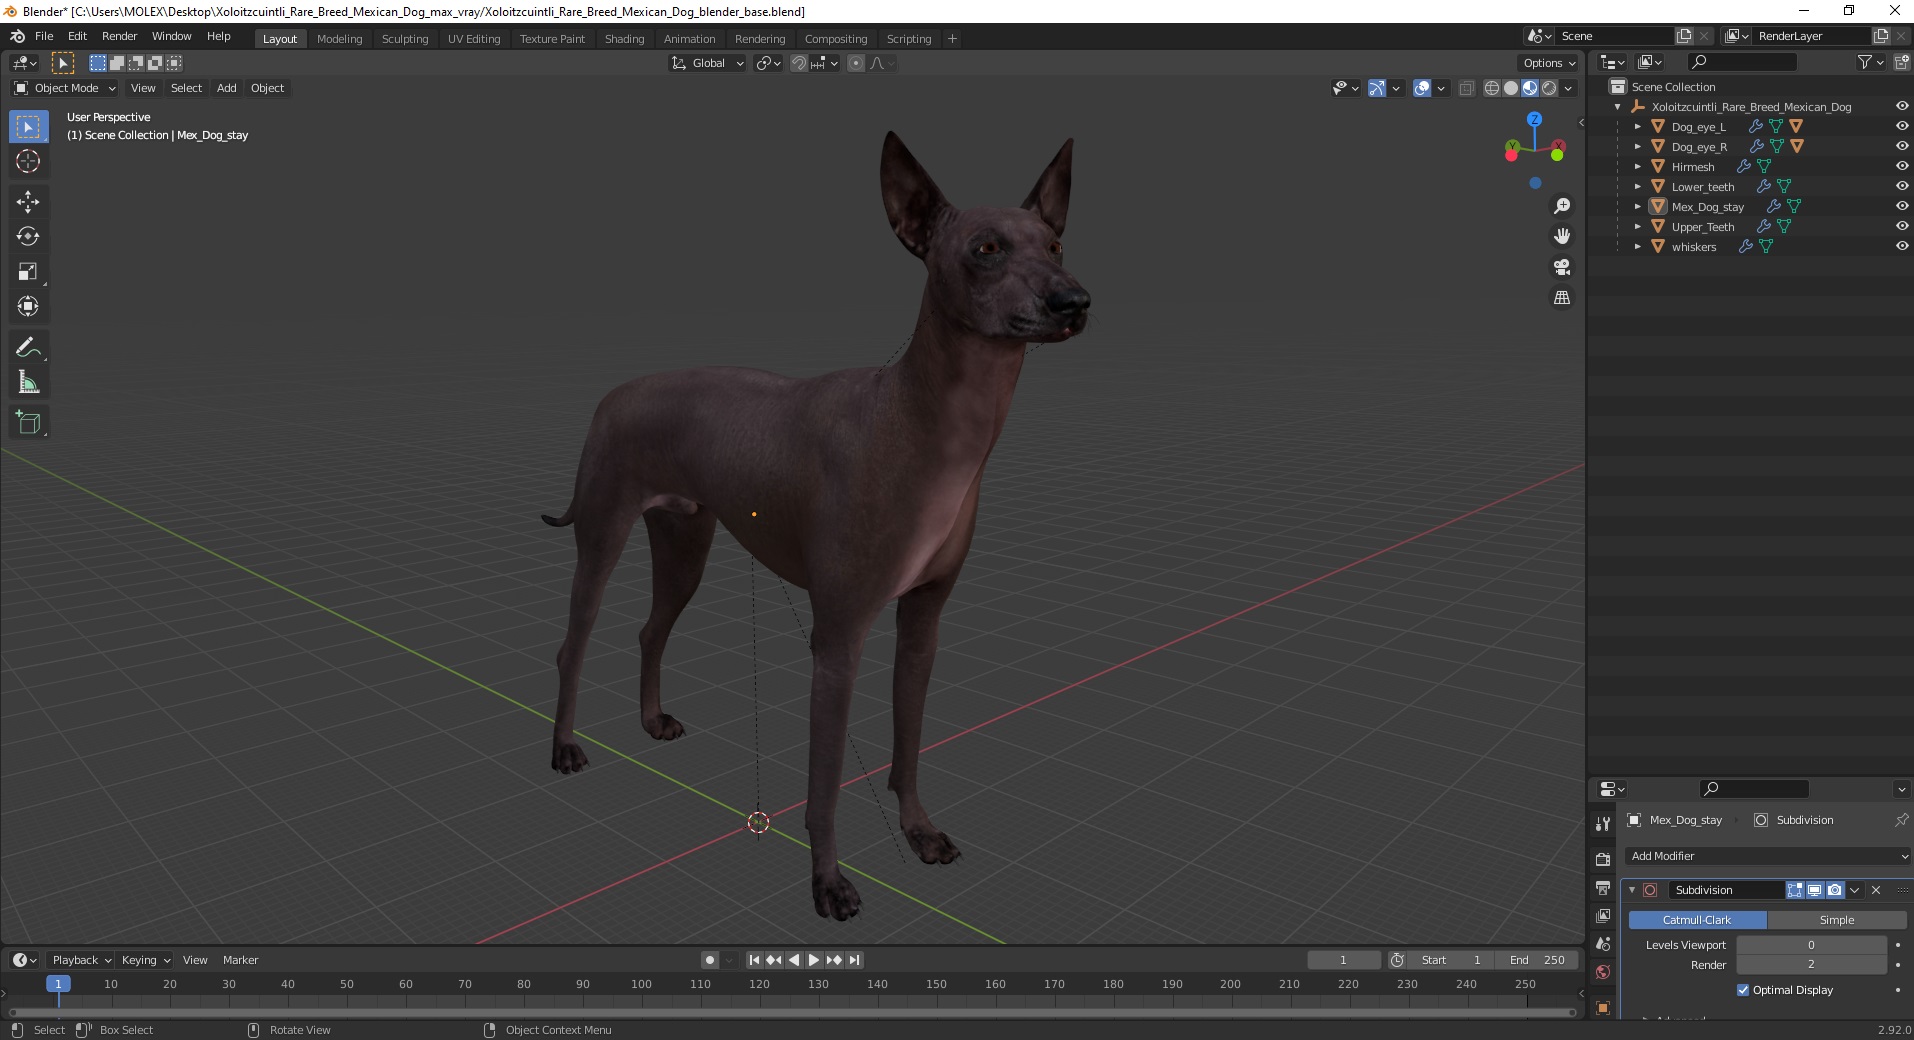This screenshot has width=1914, height=1040.
Task: Pick the Scale tool
Action: coord(28,272)
